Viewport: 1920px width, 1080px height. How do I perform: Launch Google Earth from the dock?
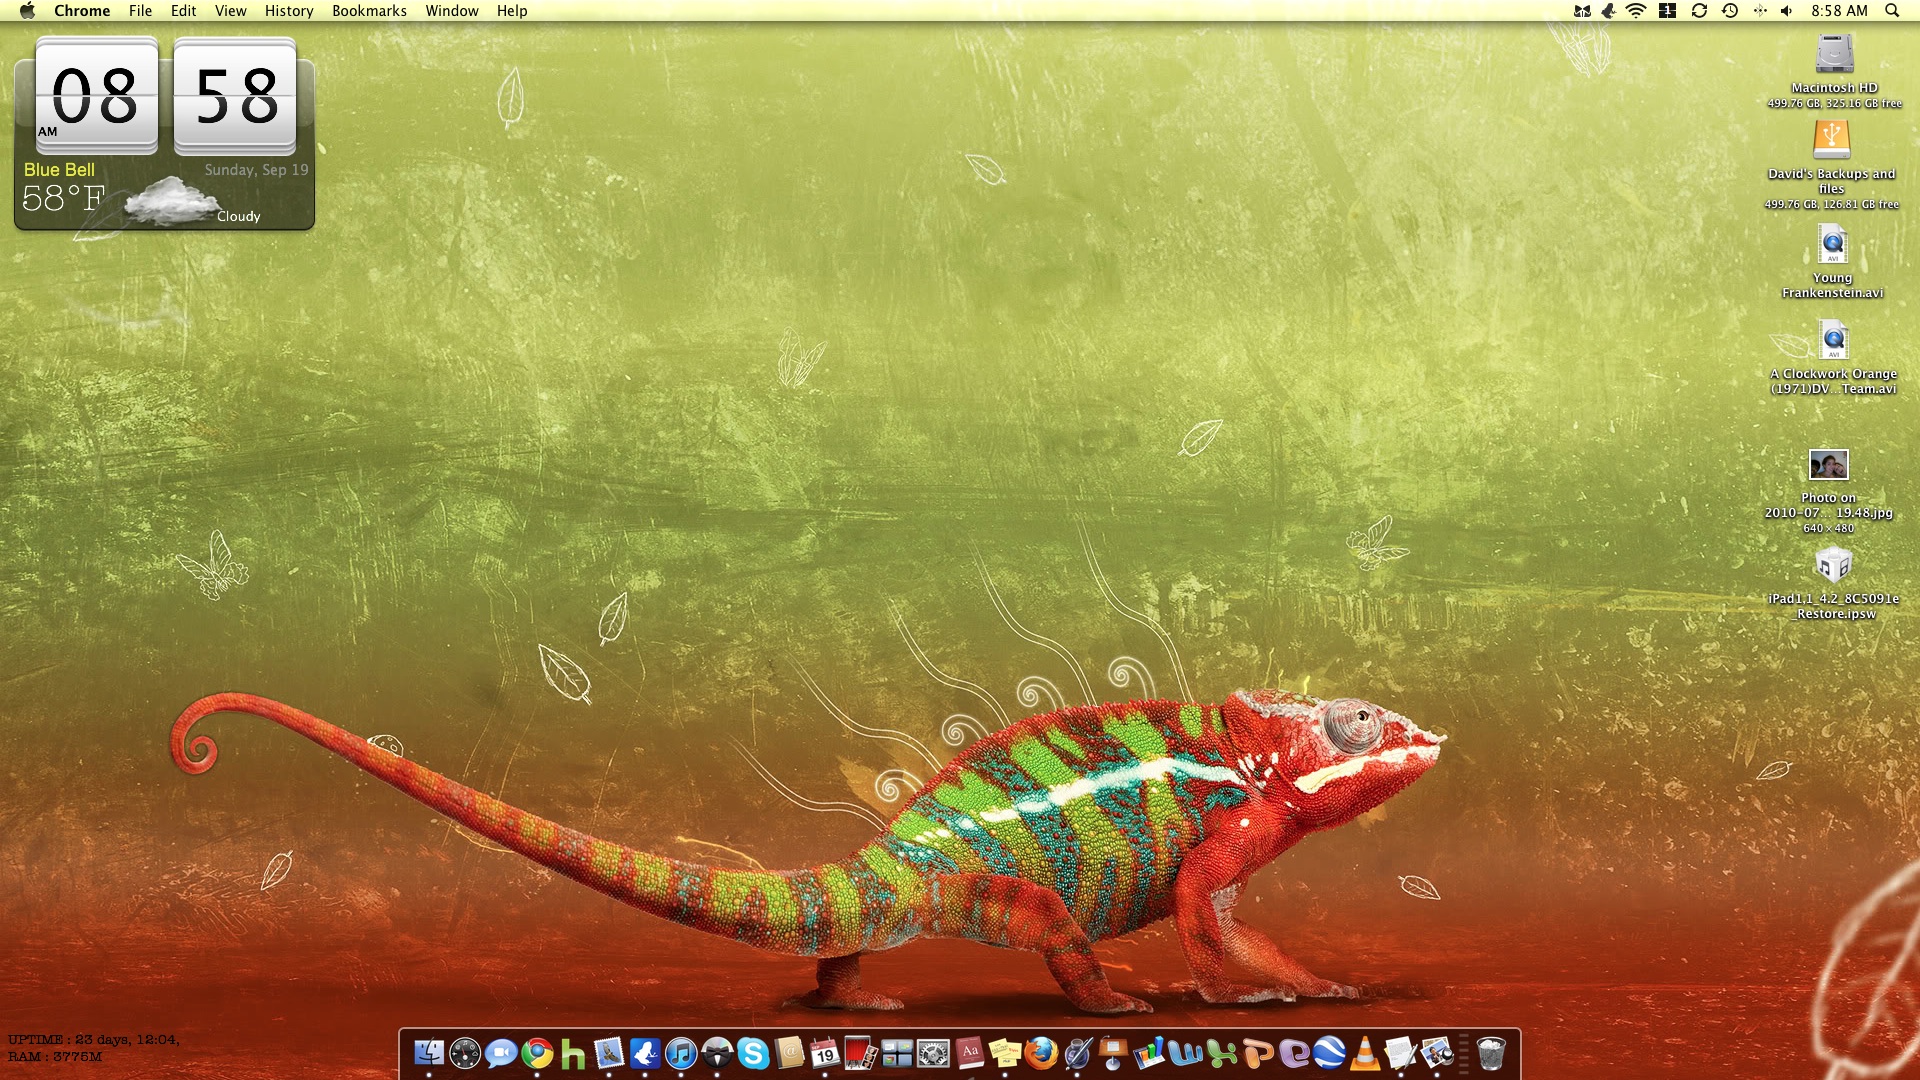1329,1053
